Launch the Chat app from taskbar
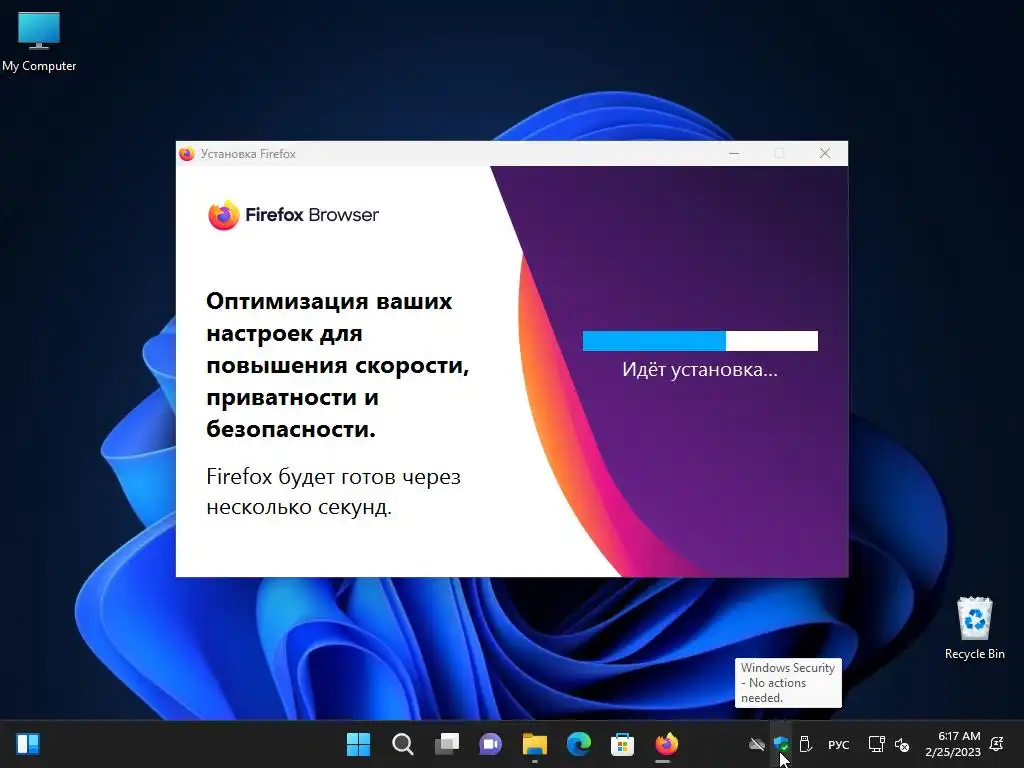The height and width of the screenshot is (768, 1024). (490, 744)
